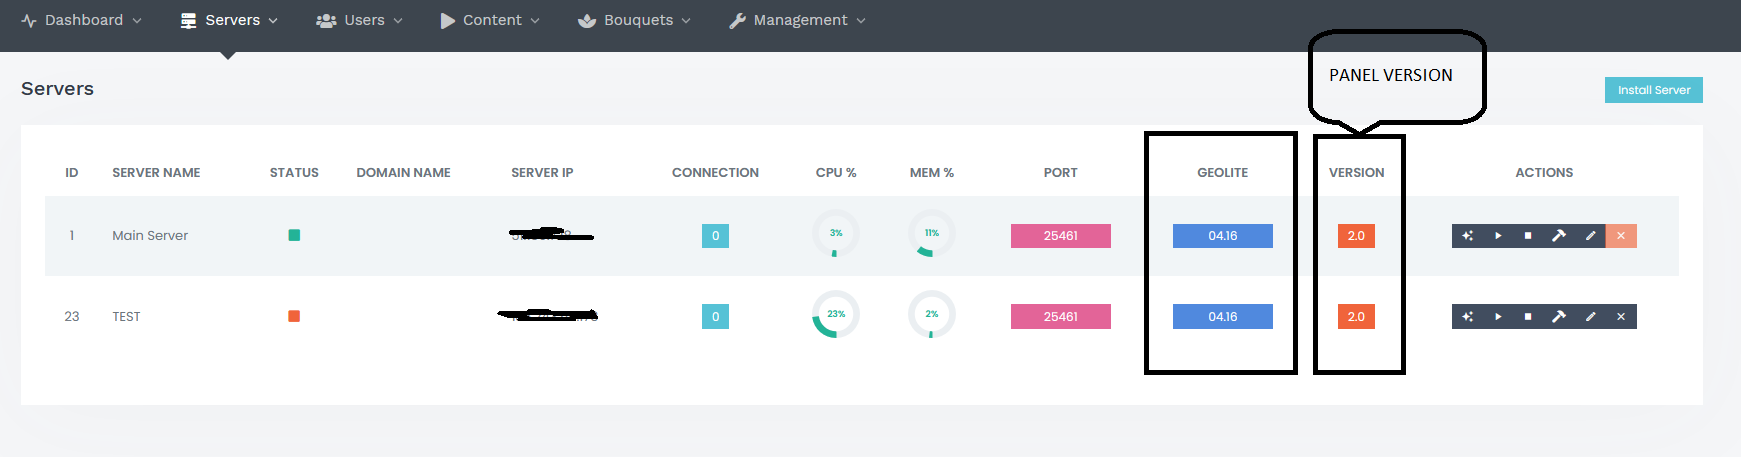Expand the Content dropdown

click(490, 20)
